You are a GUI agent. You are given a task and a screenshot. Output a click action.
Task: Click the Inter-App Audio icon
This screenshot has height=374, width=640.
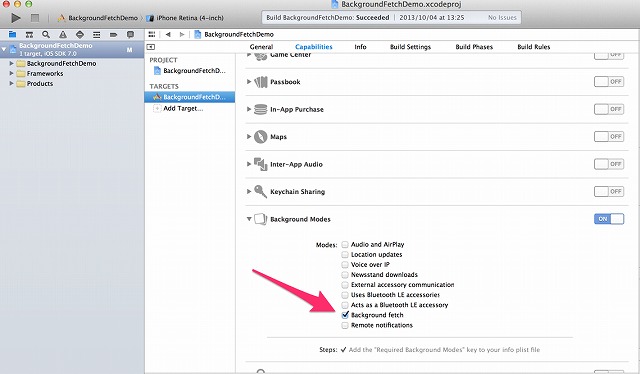[x=260, y=164]
